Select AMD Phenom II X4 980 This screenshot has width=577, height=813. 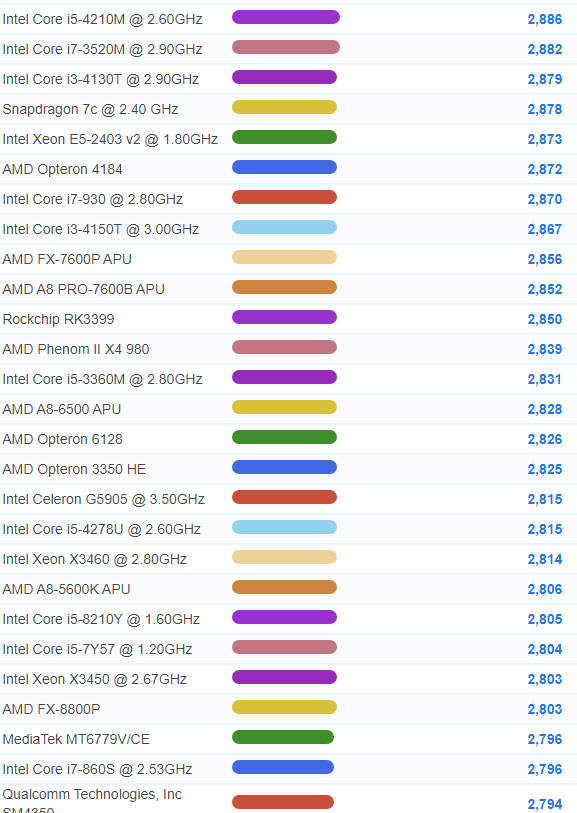point(76,349)
